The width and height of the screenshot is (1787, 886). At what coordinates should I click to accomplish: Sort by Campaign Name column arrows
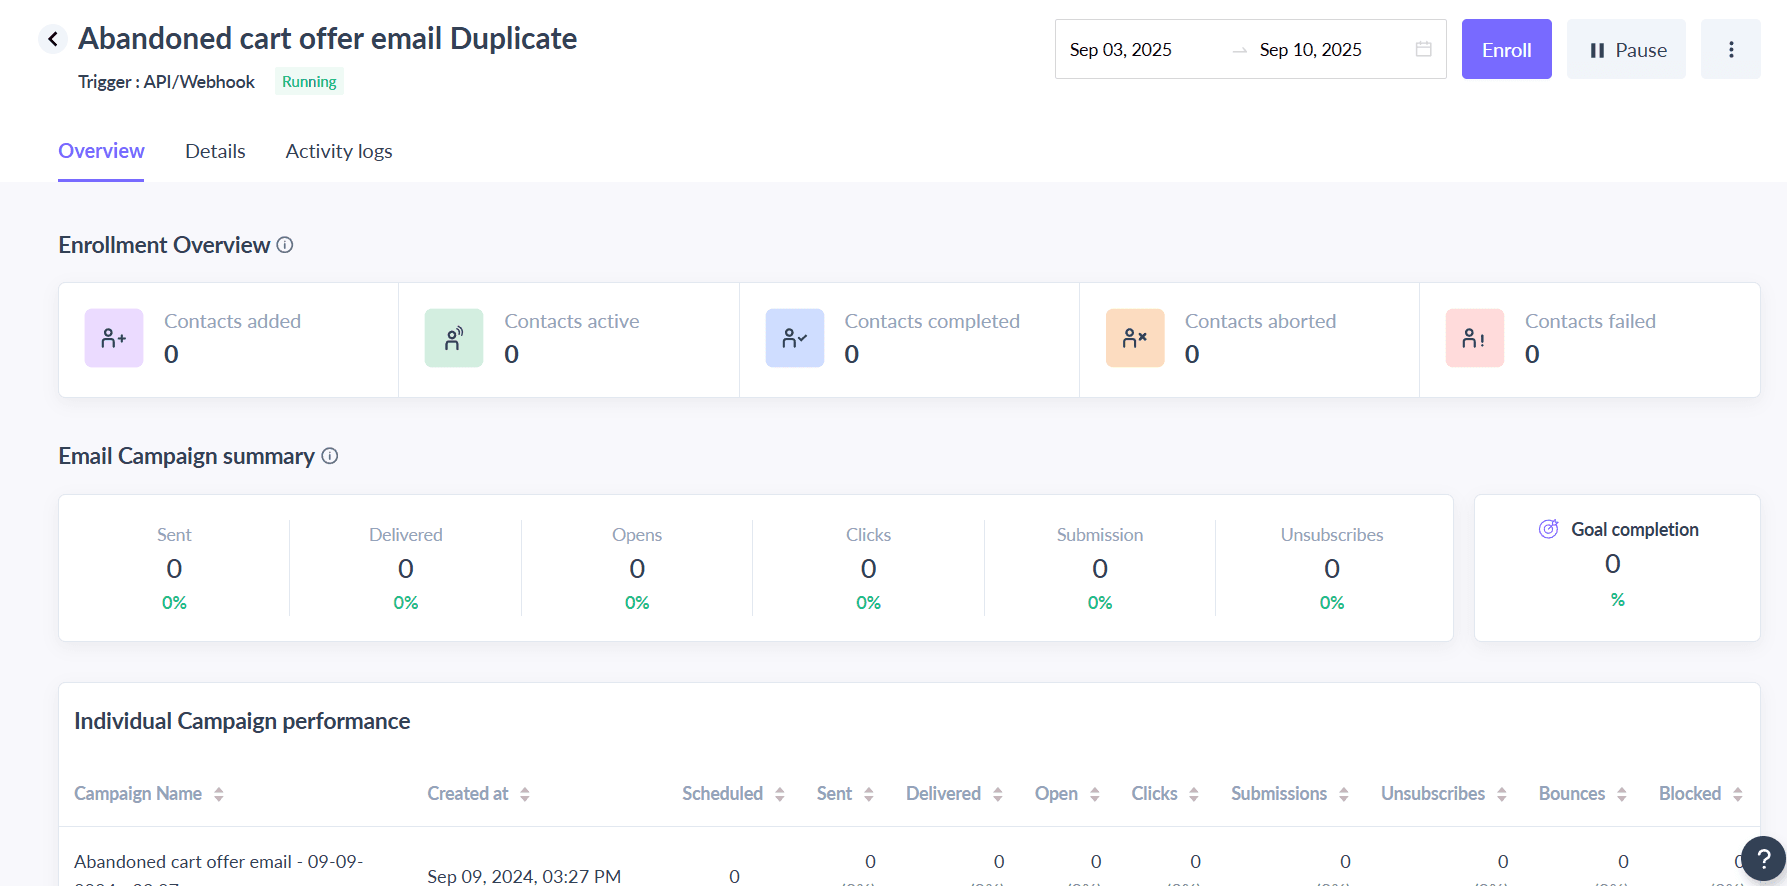point(219,794)
